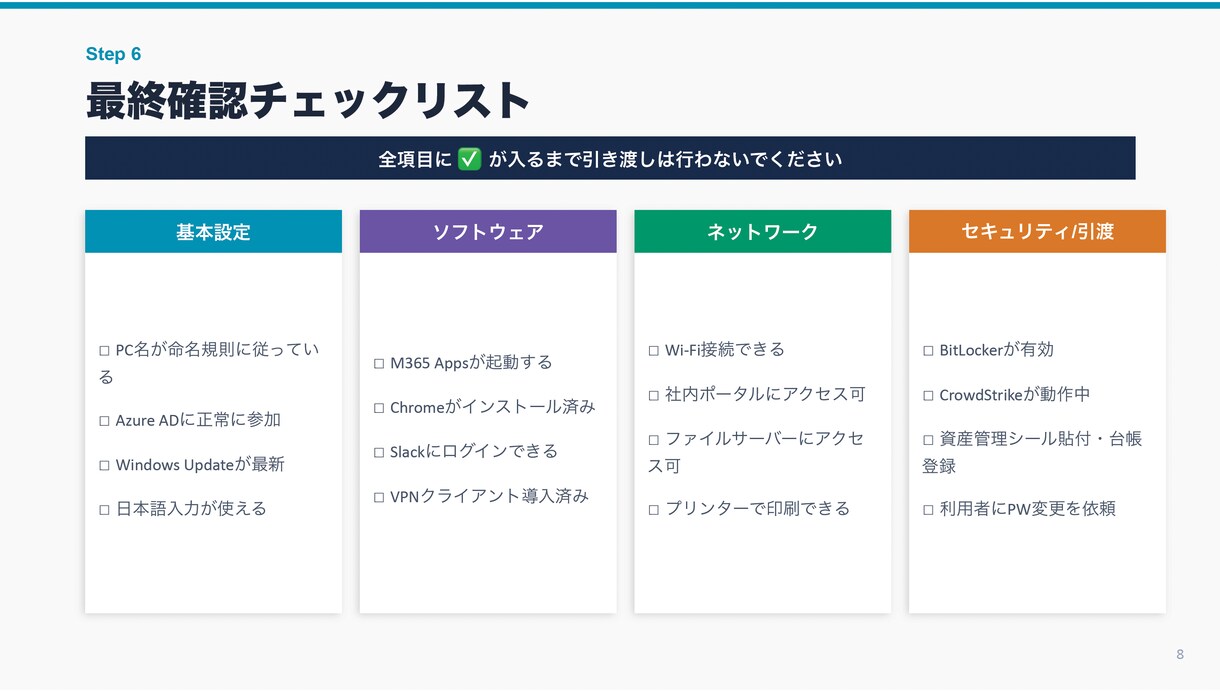Click the text 日本語入力が使える
Image resolution: width=1220 pixels, height=696 pixels.
tap(191, 509)
